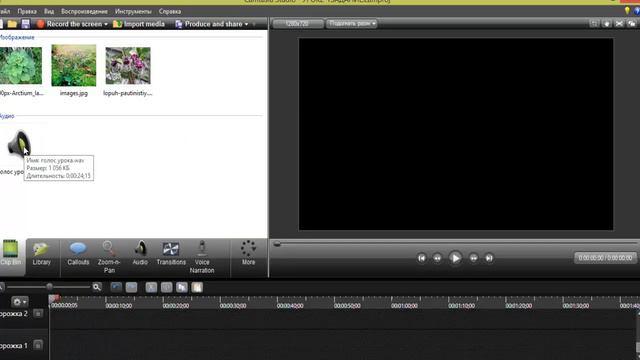Click the 0:00:00:00 timecode display

(x=605, y=258)
